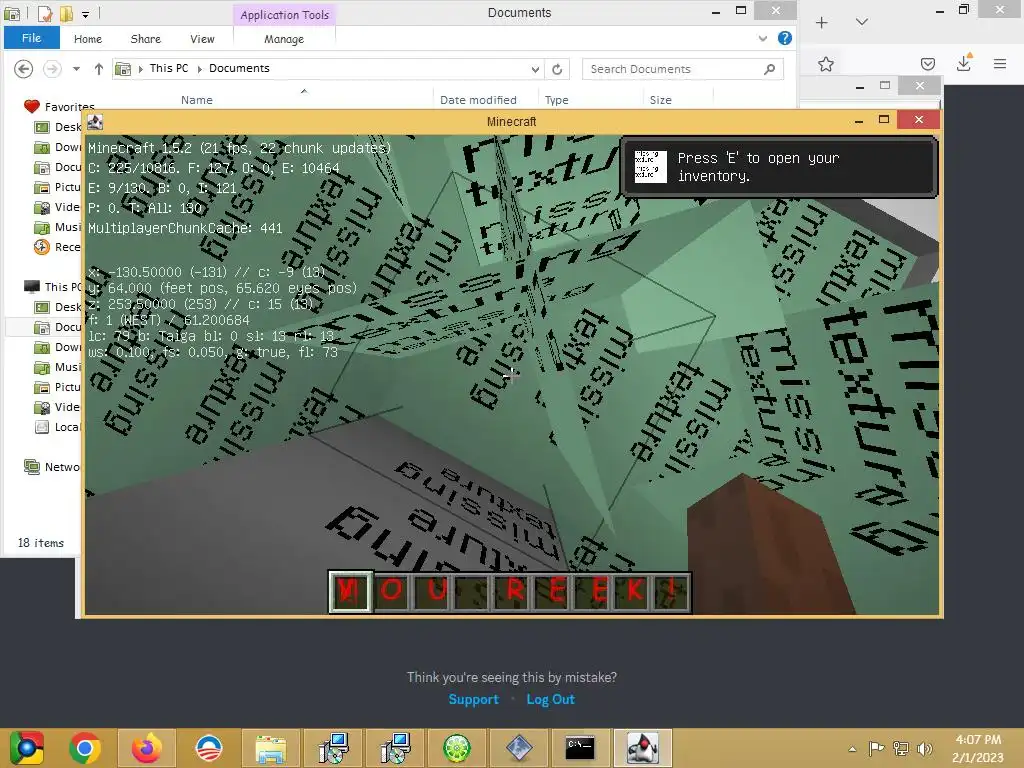Bookmark page with star icon
The height and width of the screenshot is (768, 1024).
coord(825,64)
